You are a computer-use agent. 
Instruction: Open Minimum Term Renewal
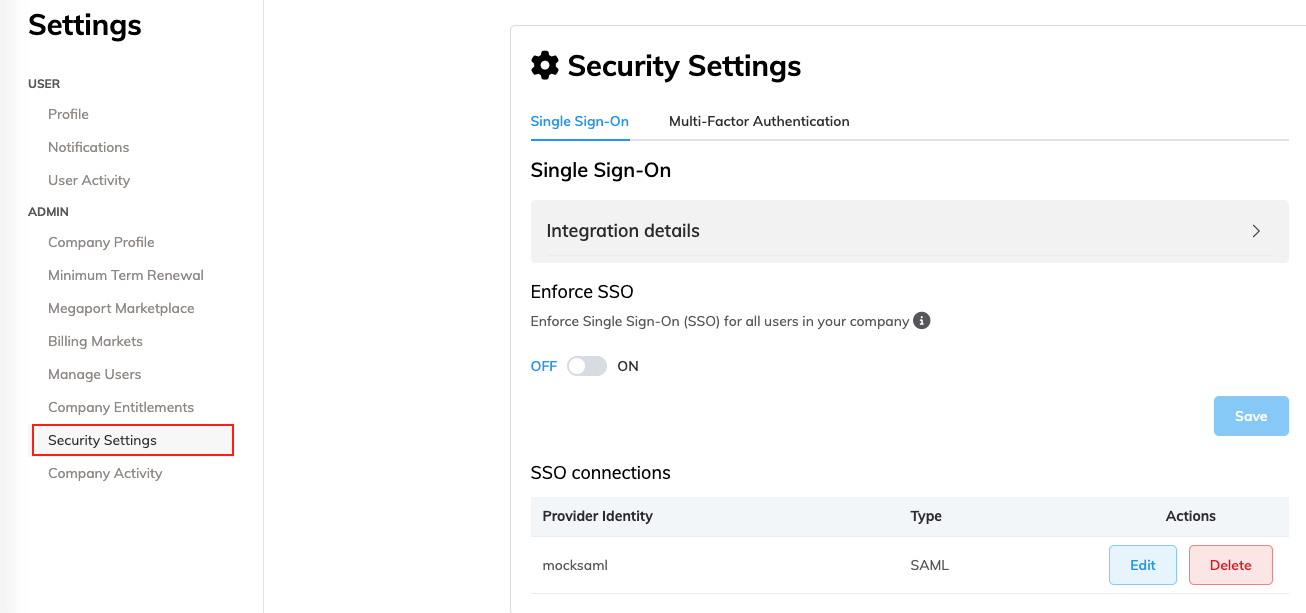[x=125, y=275]
